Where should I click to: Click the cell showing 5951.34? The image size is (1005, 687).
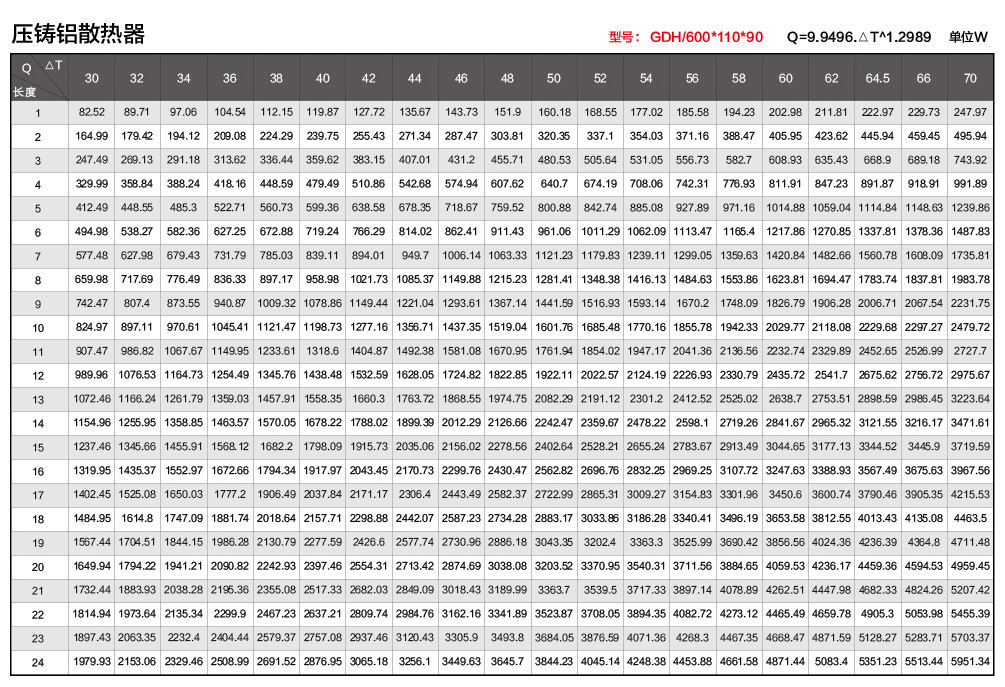pos(969,662)
